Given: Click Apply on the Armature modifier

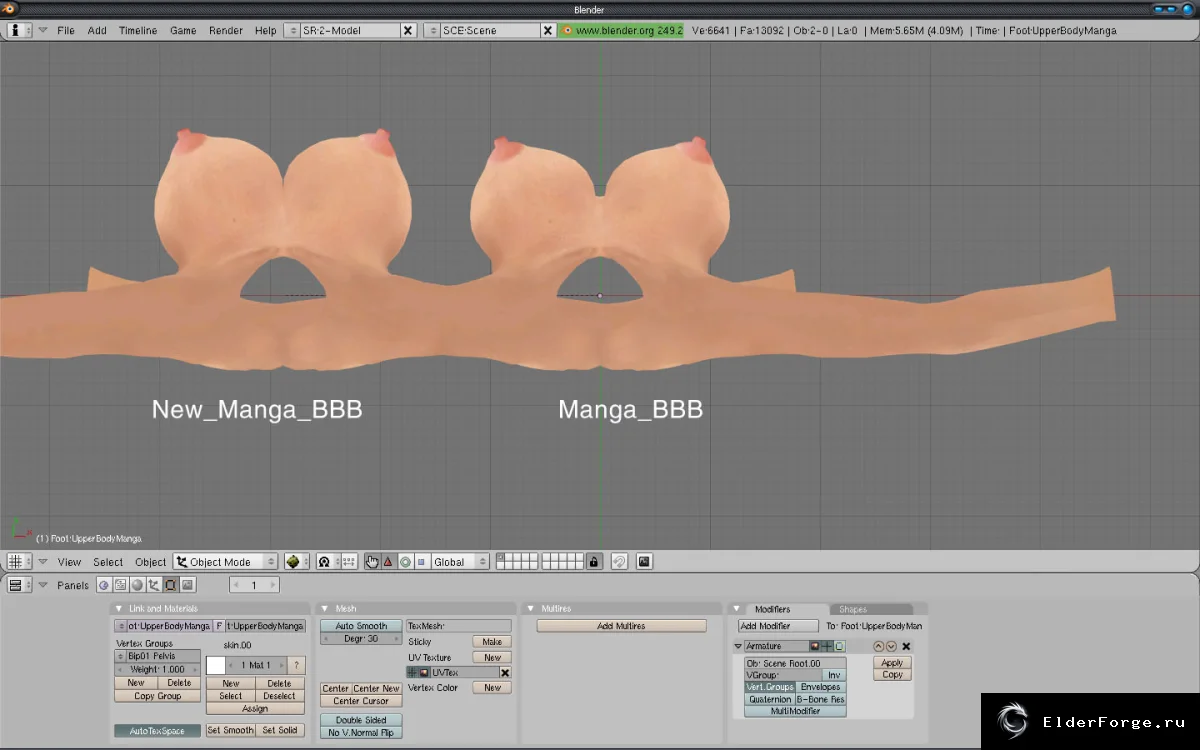Looking at the screenshot, I should (x=892, y=663).
